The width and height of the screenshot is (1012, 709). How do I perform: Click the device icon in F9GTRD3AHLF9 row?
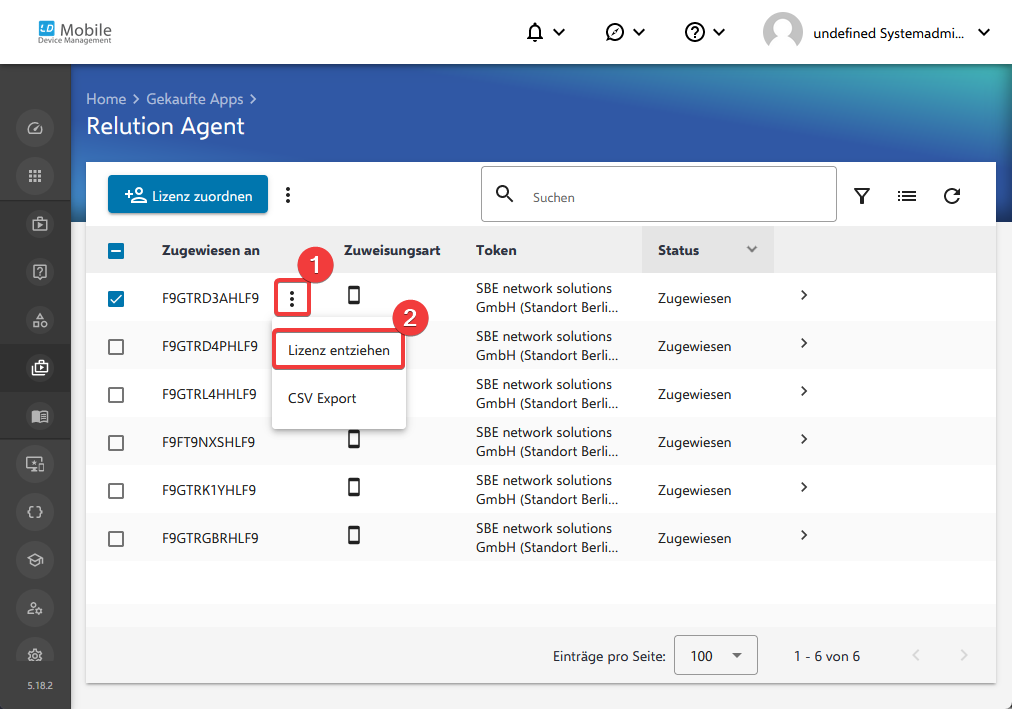pyautogui.click(x=354, y=295)
